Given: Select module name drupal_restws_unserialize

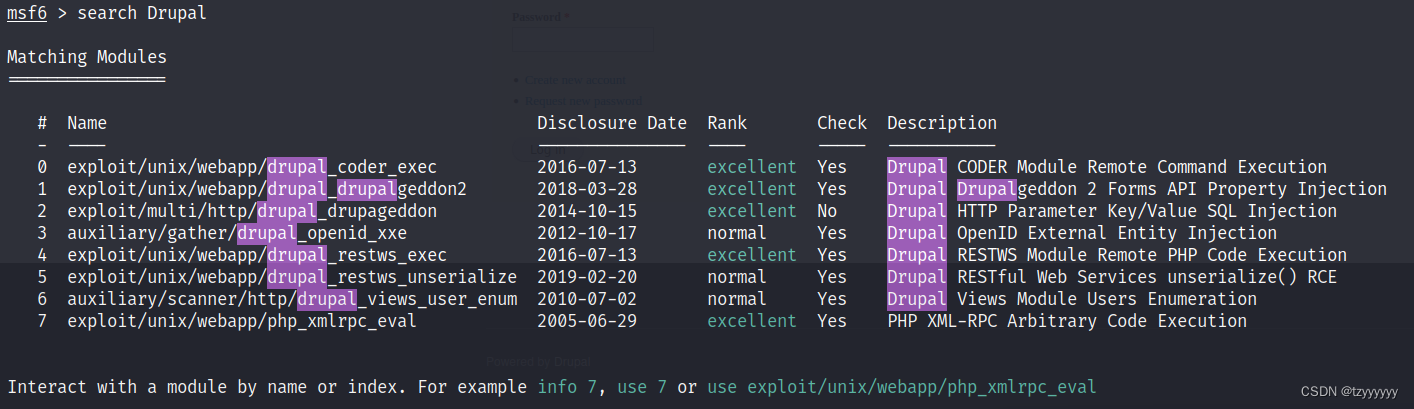Looking at the screenshot, I should click(x=392, y=277).
